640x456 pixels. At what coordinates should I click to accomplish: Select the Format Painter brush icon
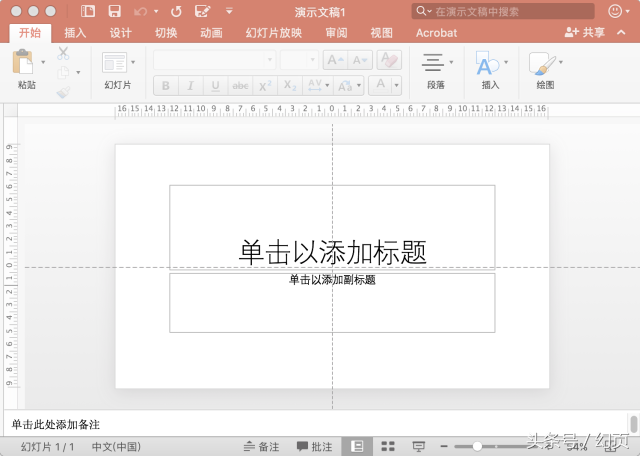click(x=63, y=92)
